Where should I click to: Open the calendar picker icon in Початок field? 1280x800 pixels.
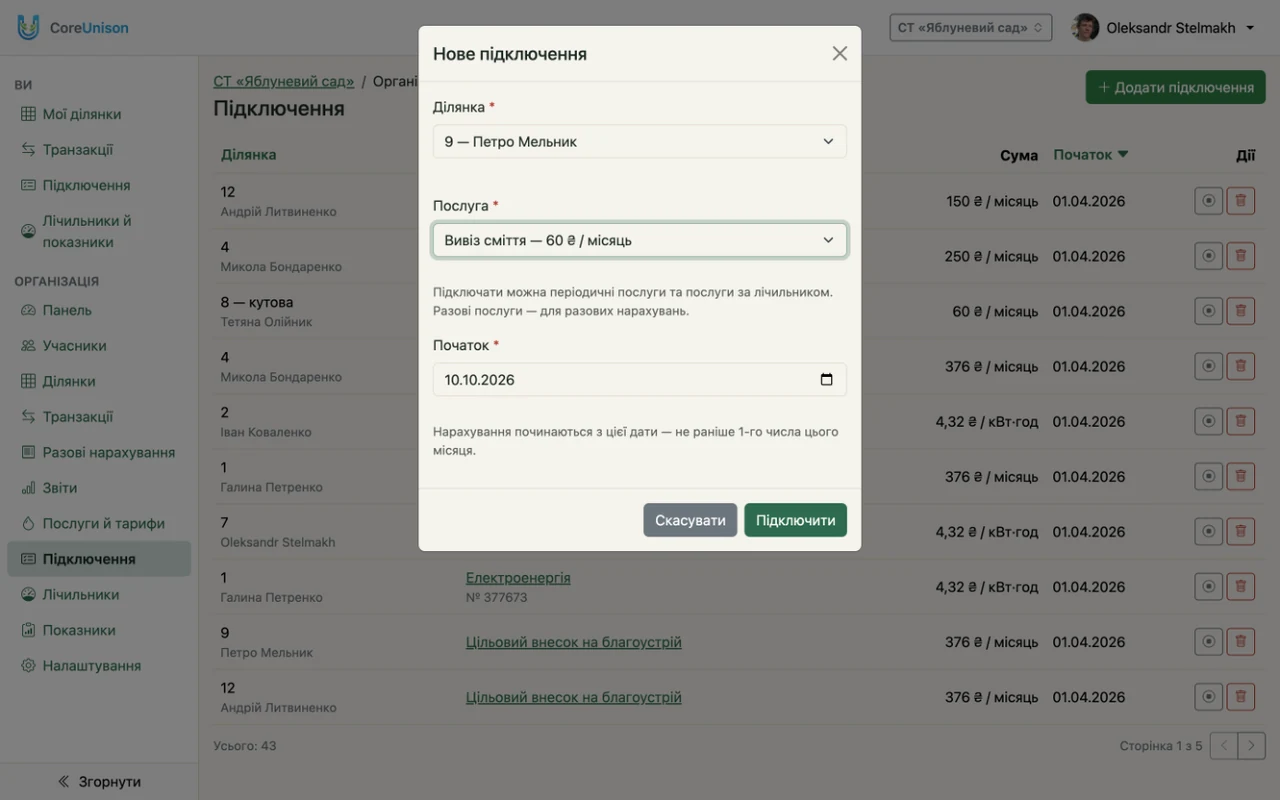click(826, 380)
